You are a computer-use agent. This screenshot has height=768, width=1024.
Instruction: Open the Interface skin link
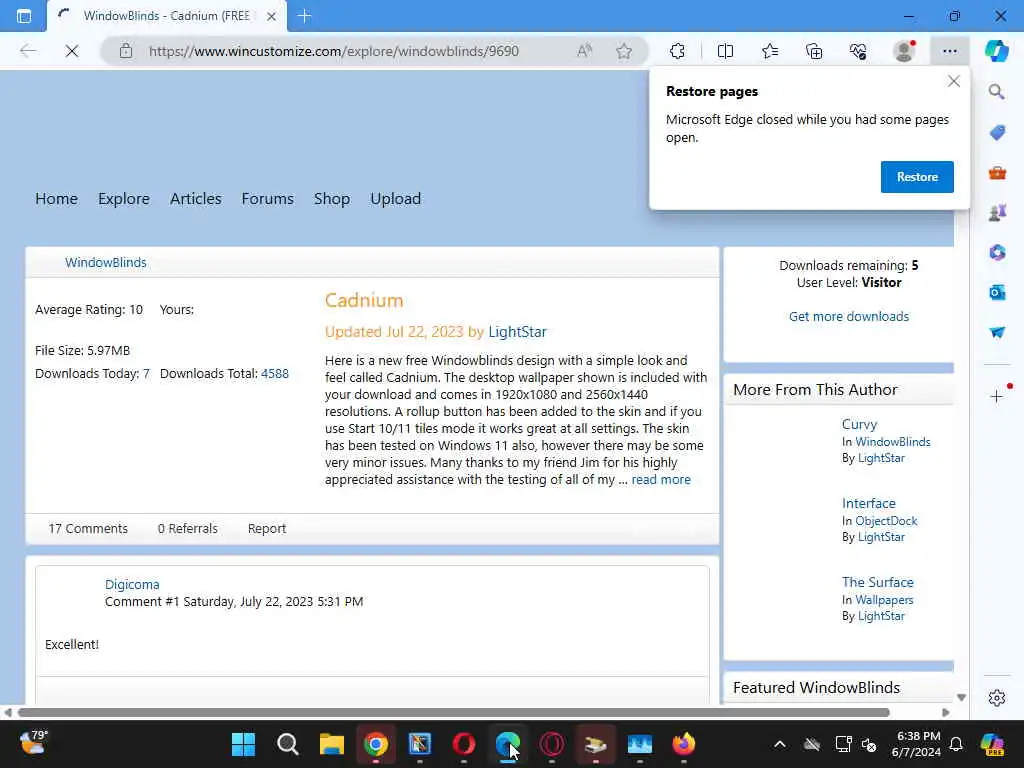coord(869,504)
